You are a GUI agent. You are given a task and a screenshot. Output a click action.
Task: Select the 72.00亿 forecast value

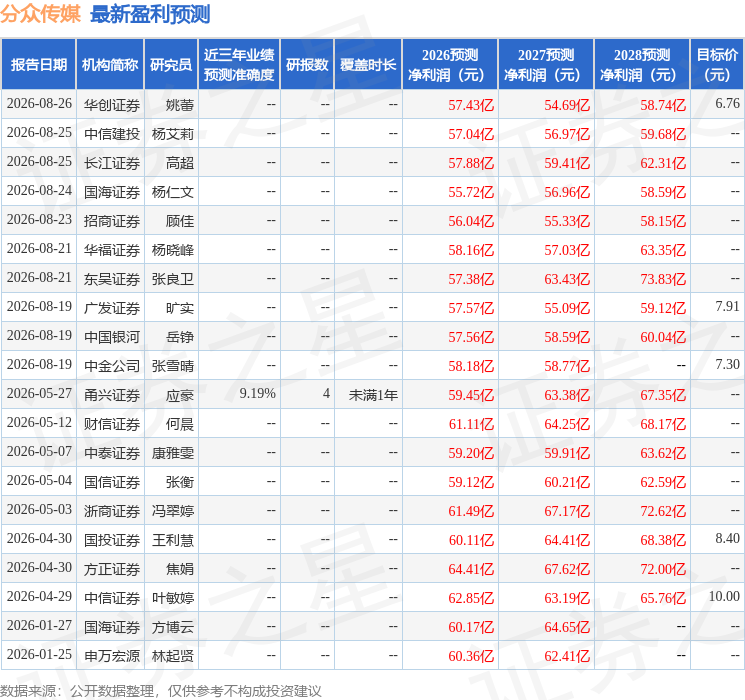tap(663, 569)
